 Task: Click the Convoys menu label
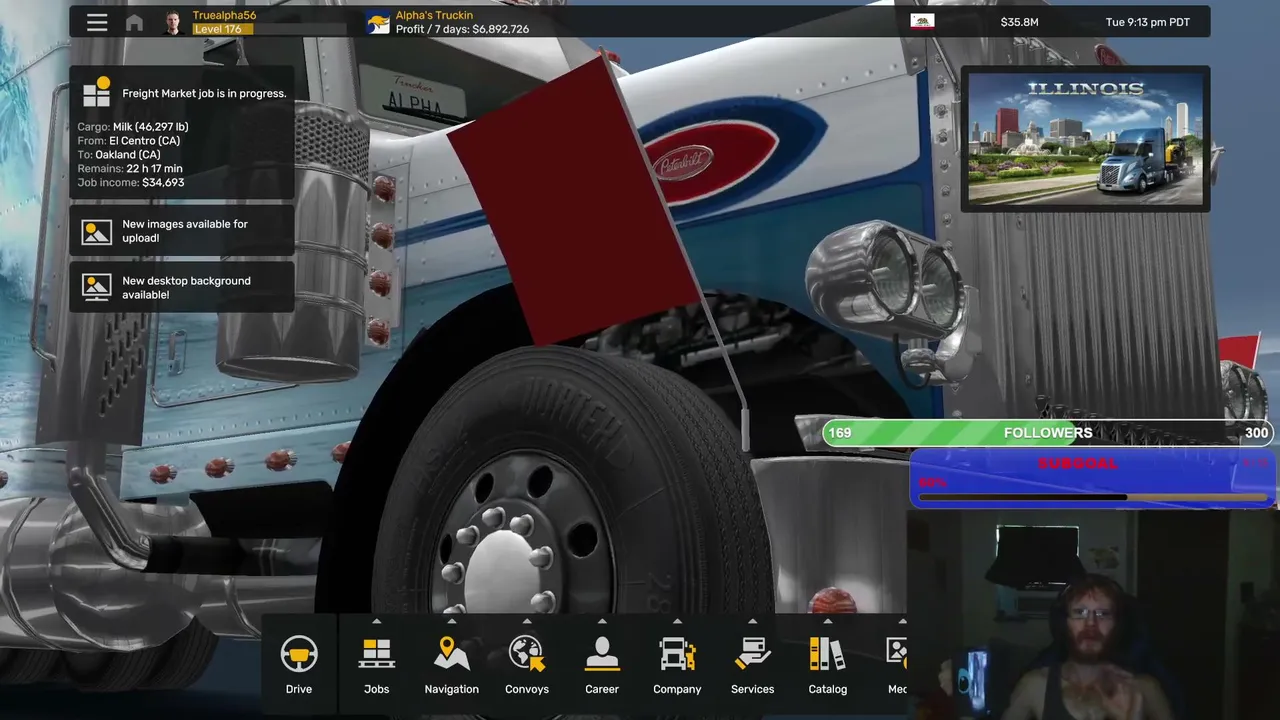[527, 689]
